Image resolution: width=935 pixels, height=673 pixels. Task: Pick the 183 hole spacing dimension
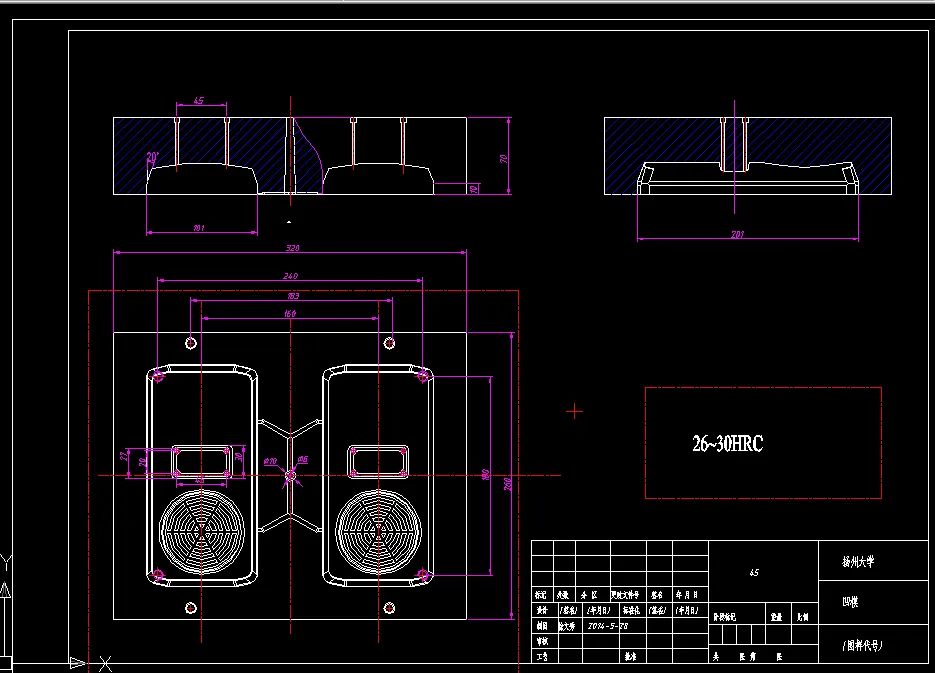(293, 296)
